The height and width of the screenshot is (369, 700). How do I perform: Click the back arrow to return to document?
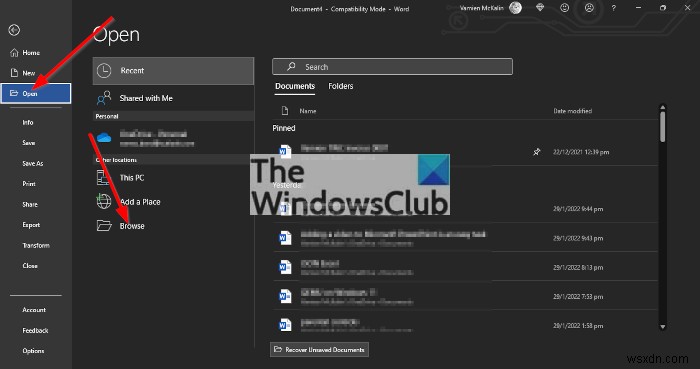pyautogui.click(x=14, y=30)
